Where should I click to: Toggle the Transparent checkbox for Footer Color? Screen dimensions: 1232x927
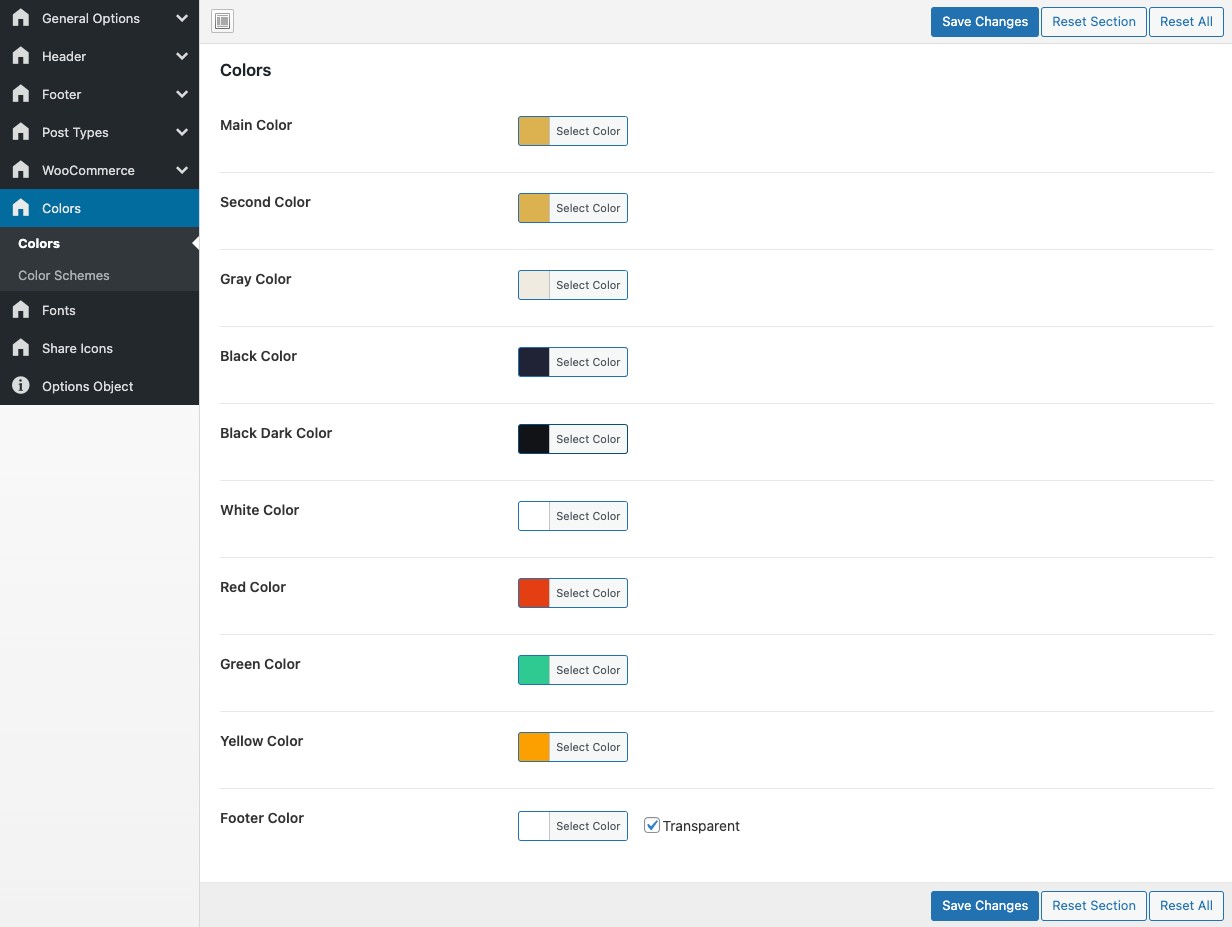(652, 825)
